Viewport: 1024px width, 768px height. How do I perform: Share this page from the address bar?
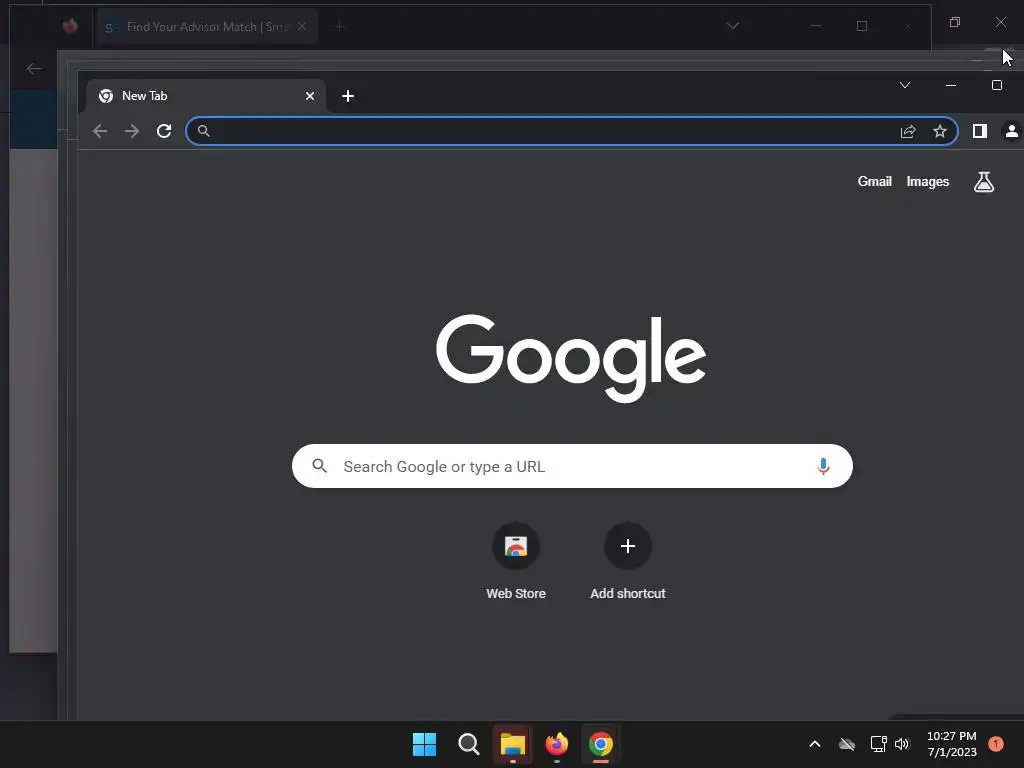(x=908, y=131)
